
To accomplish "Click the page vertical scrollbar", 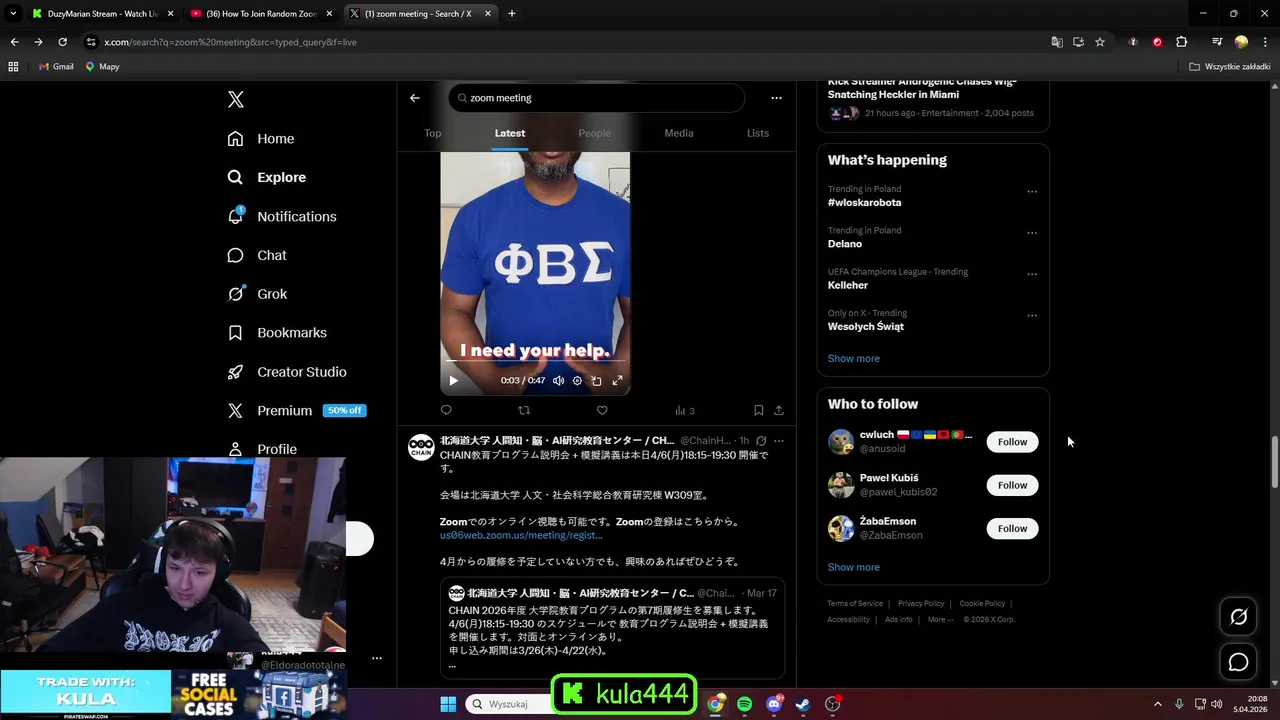I will 1274,460.
